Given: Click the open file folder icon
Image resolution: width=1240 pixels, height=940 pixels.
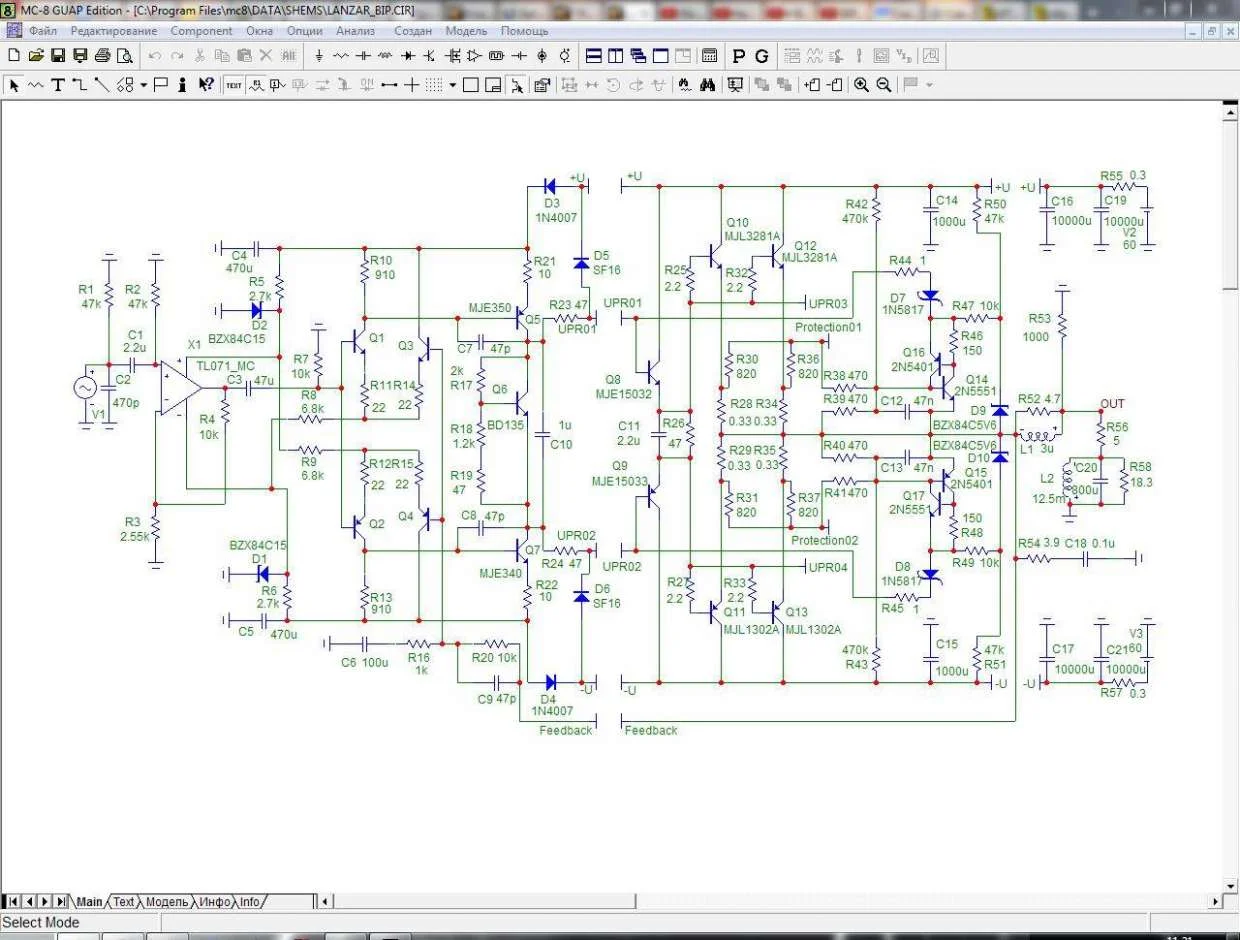Looking at the screenshot, I should [36, 56].
